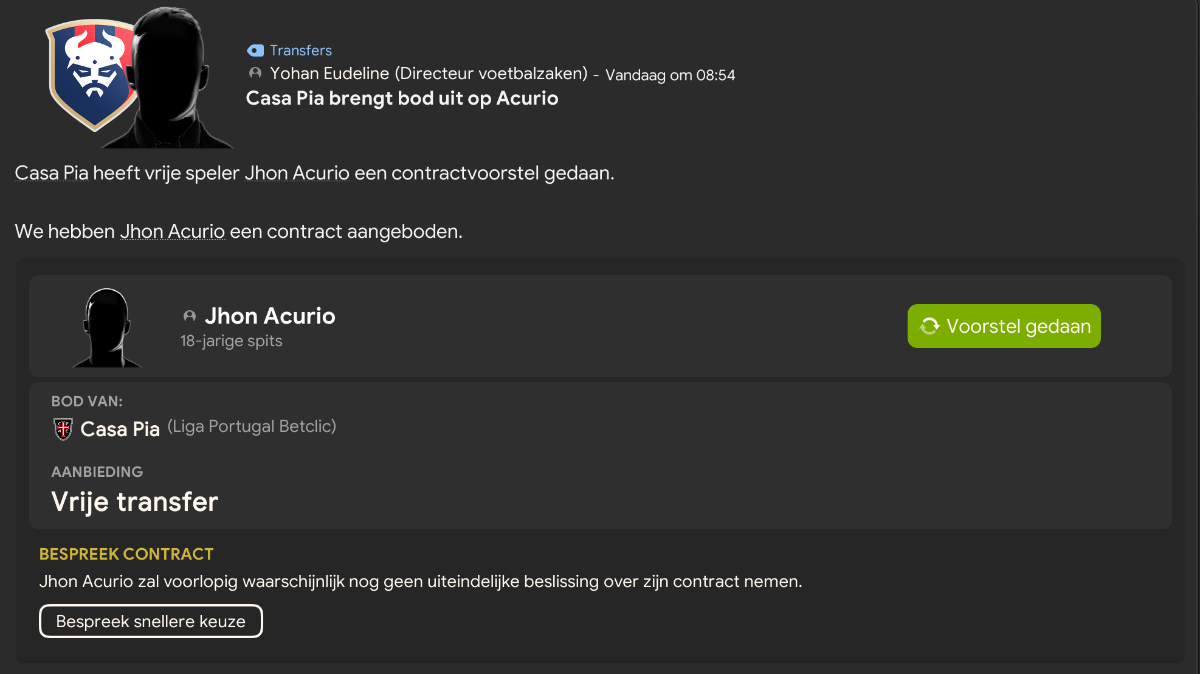
Task: Click the green 'Voorstel gedaan' button
Action: click(1004, 326)
